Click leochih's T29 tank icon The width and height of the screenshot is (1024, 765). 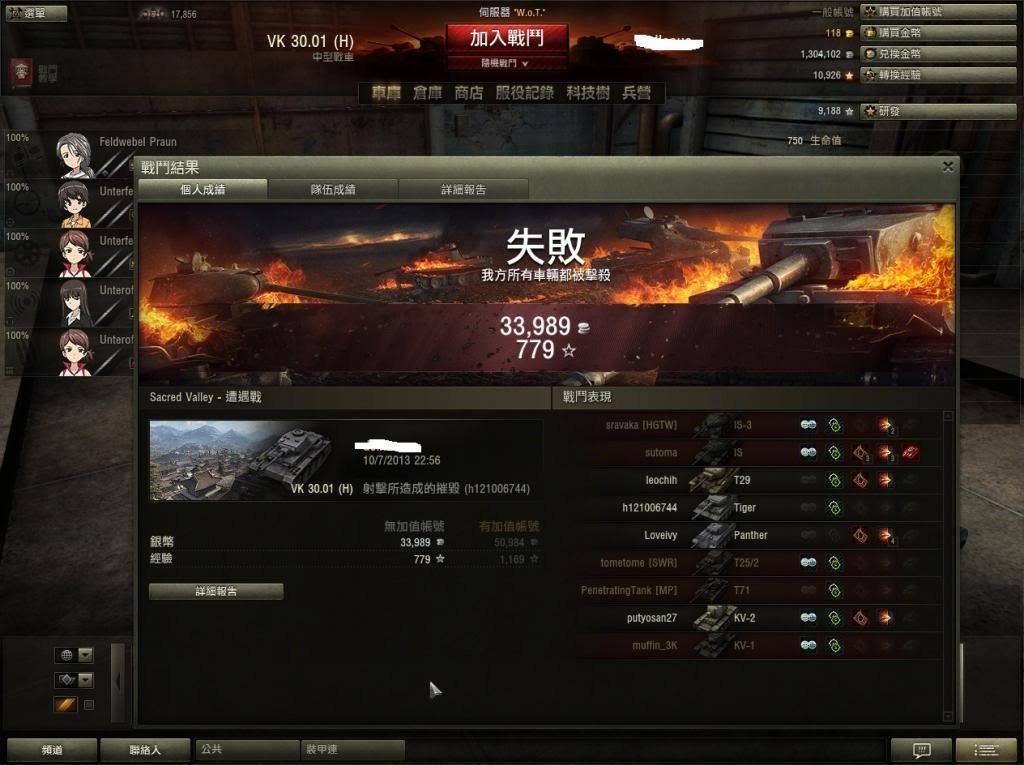coord(710,480)
